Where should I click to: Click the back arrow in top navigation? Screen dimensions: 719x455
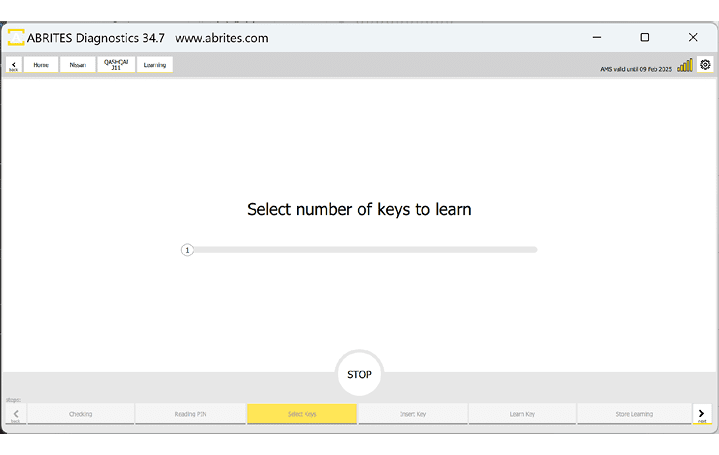14,65
